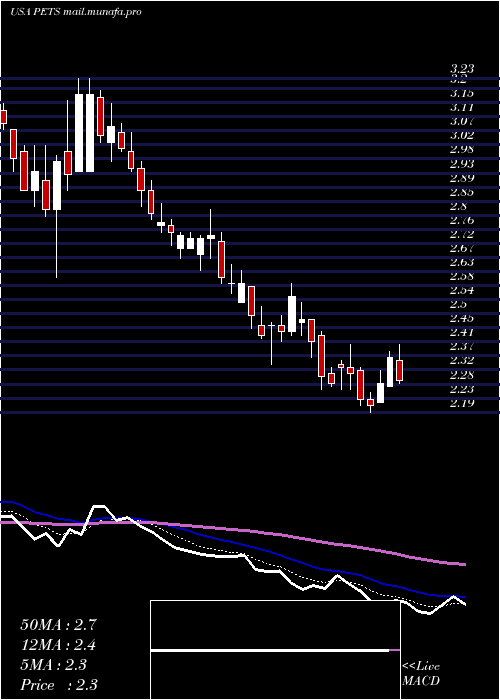This screenshot has height=700, width=500.
Task: Click the 2.19 price axis label
Action: coord(462,403)
